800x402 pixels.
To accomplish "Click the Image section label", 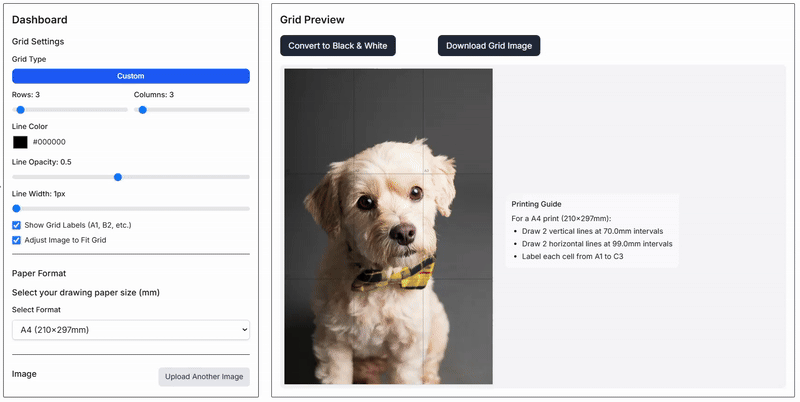I will tap(26, 373).
